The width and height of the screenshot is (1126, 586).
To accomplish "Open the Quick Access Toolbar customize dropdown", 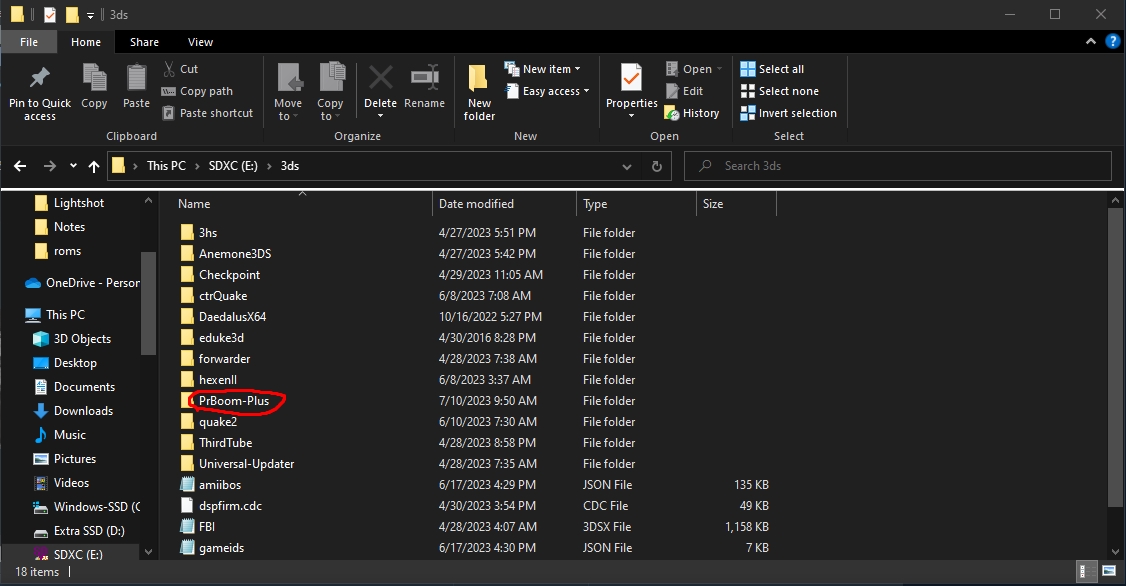I will (x=90, y=15).
